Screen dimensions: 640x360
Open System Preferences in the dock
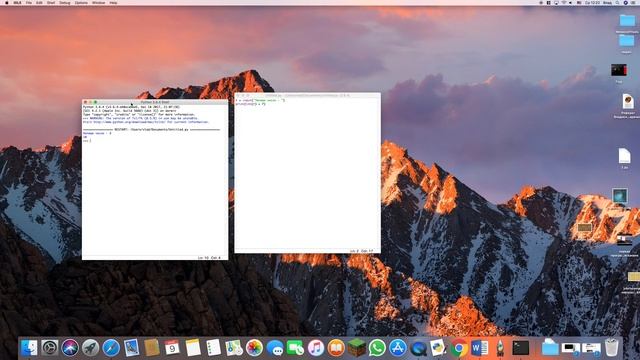[x=49, y=348]
